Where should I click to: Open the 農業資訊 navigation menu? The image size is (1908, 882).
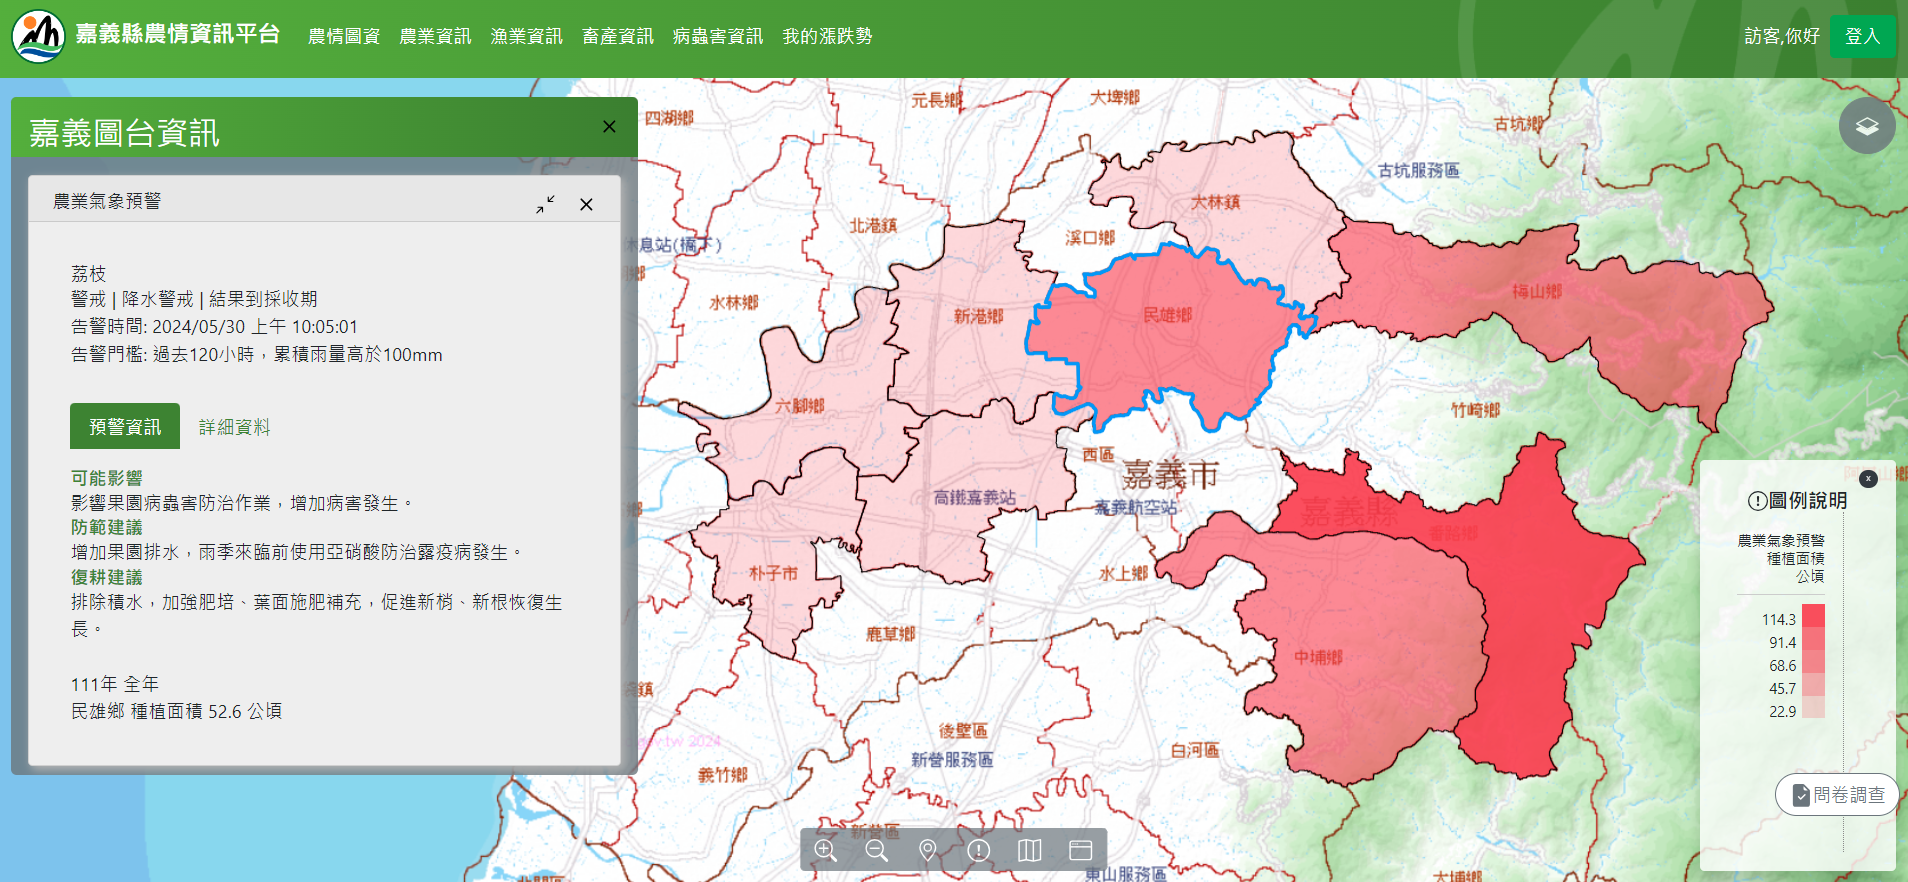435,37
